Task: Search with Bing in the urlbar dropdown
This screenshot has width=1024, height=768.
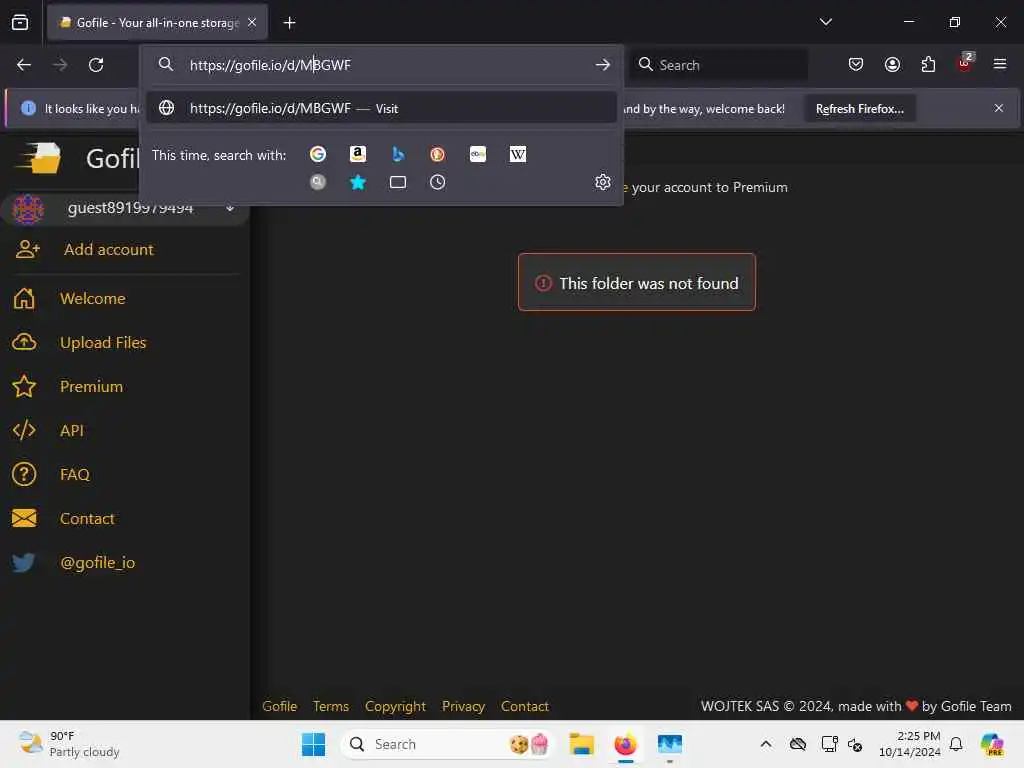Action: pyautogui.click(x=398, y=154)
